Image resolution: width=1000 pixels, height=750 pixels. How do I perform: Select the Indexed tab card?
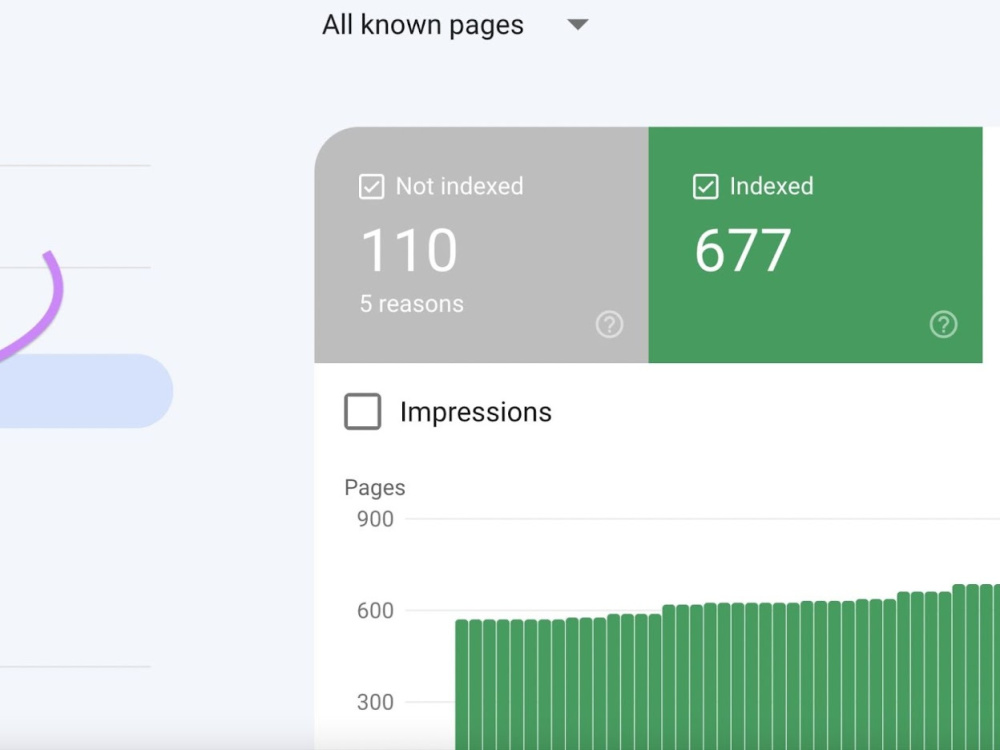coord(815,245)
